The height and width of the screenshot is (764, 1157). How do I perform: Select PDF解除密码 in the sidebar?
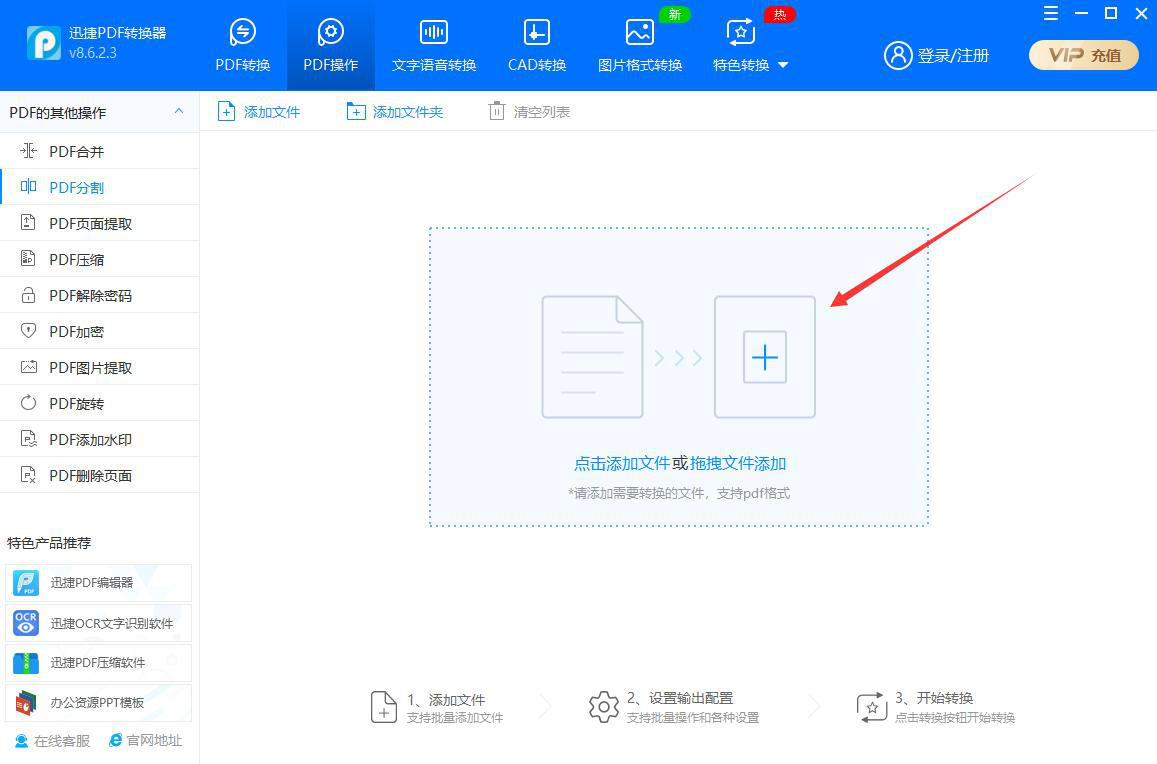(x=100, y=295)
